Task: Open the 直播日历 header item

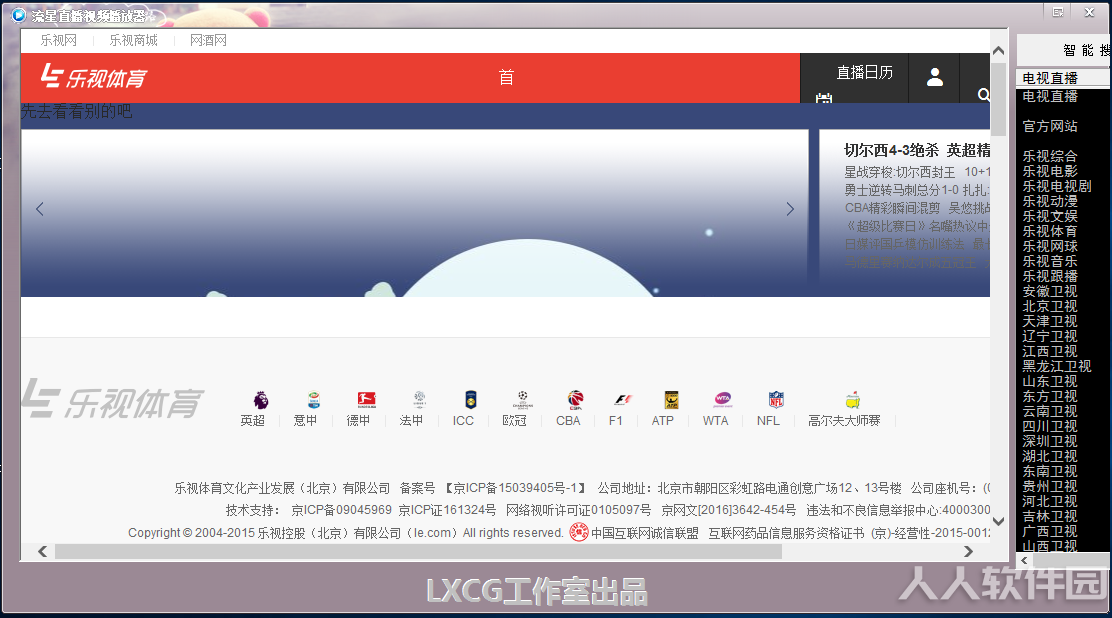Action: tap(864, 72)
